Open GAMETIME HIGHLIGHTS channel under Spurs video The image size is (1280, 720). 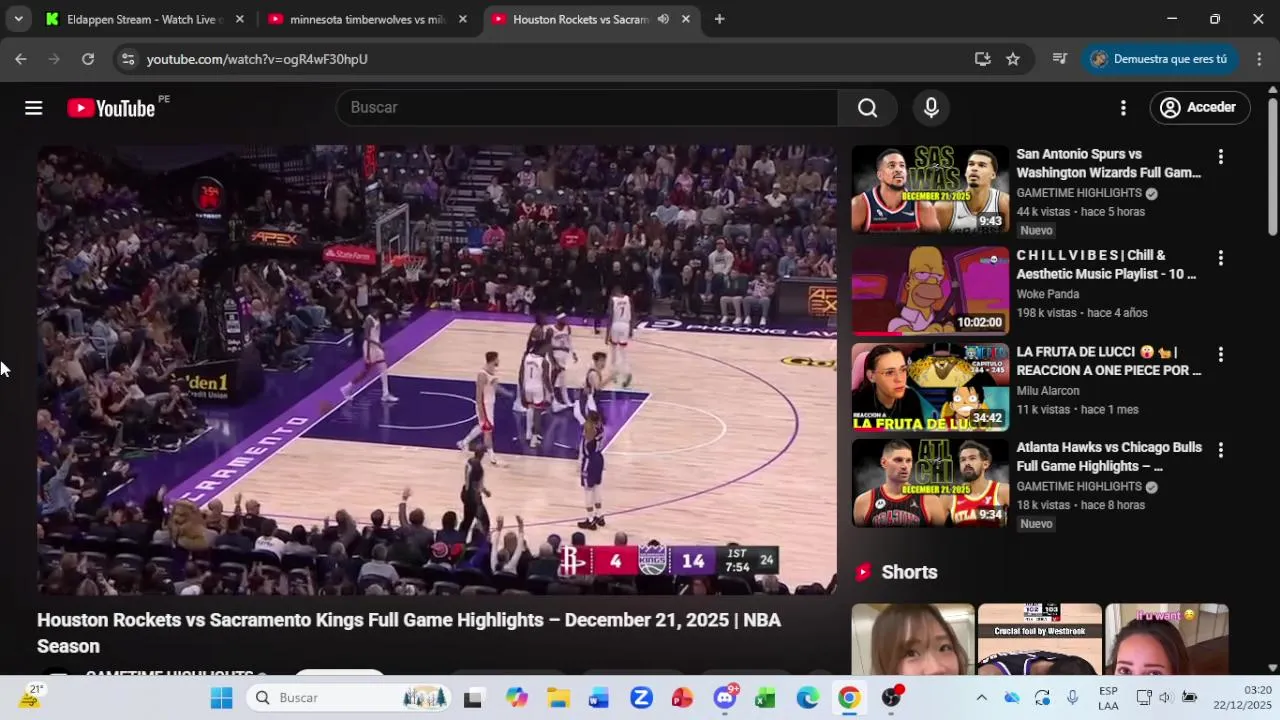click(1079, 193)
